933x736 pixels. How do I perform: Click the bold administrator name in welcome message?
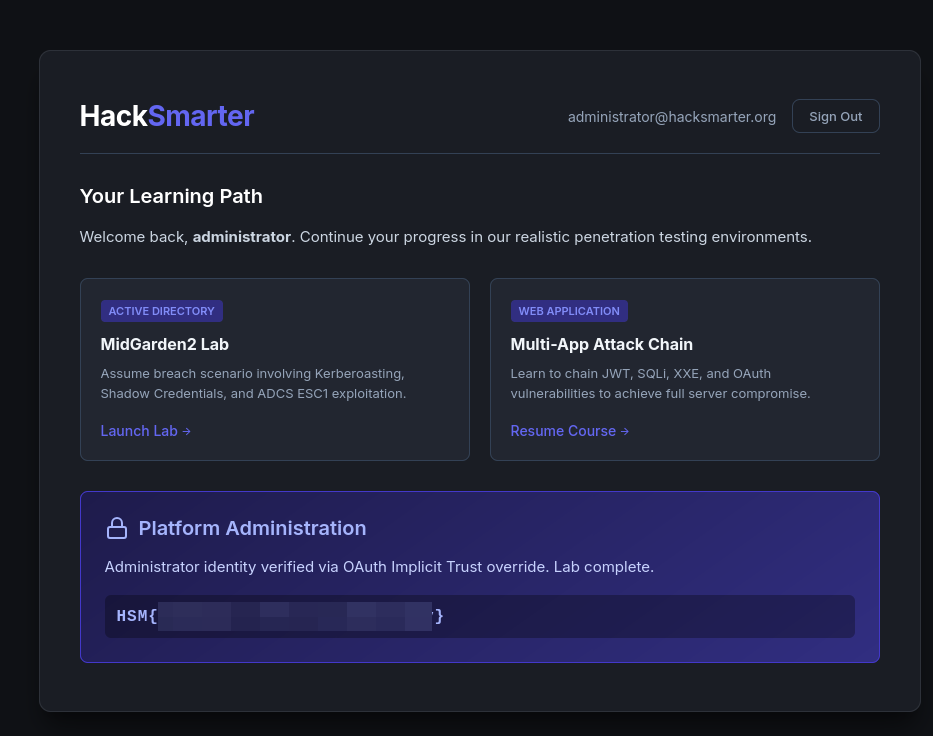pyautogui.click(x=241, y=237)
